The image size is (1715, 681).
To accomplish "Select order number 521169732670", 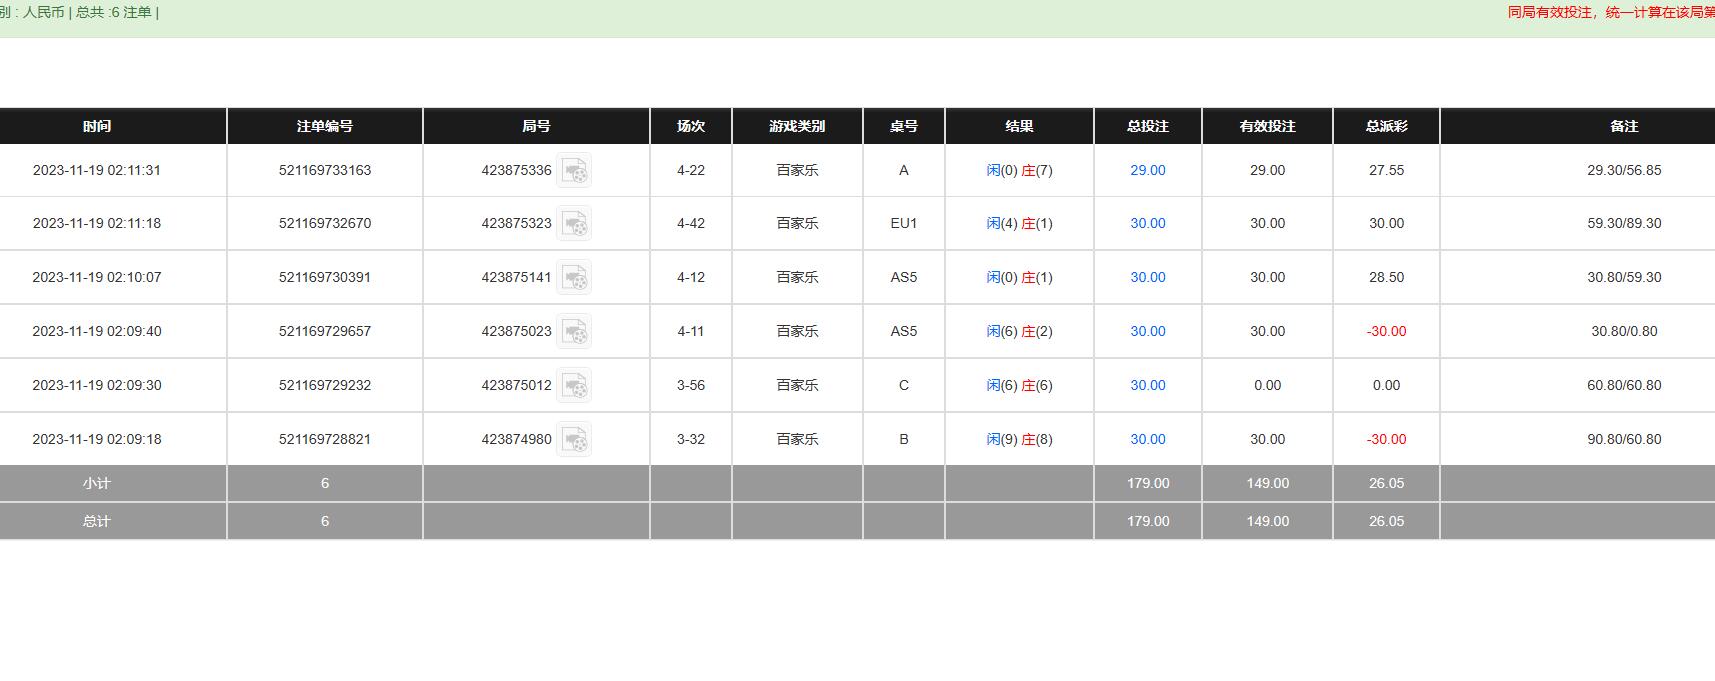I will tap(325, 223).
